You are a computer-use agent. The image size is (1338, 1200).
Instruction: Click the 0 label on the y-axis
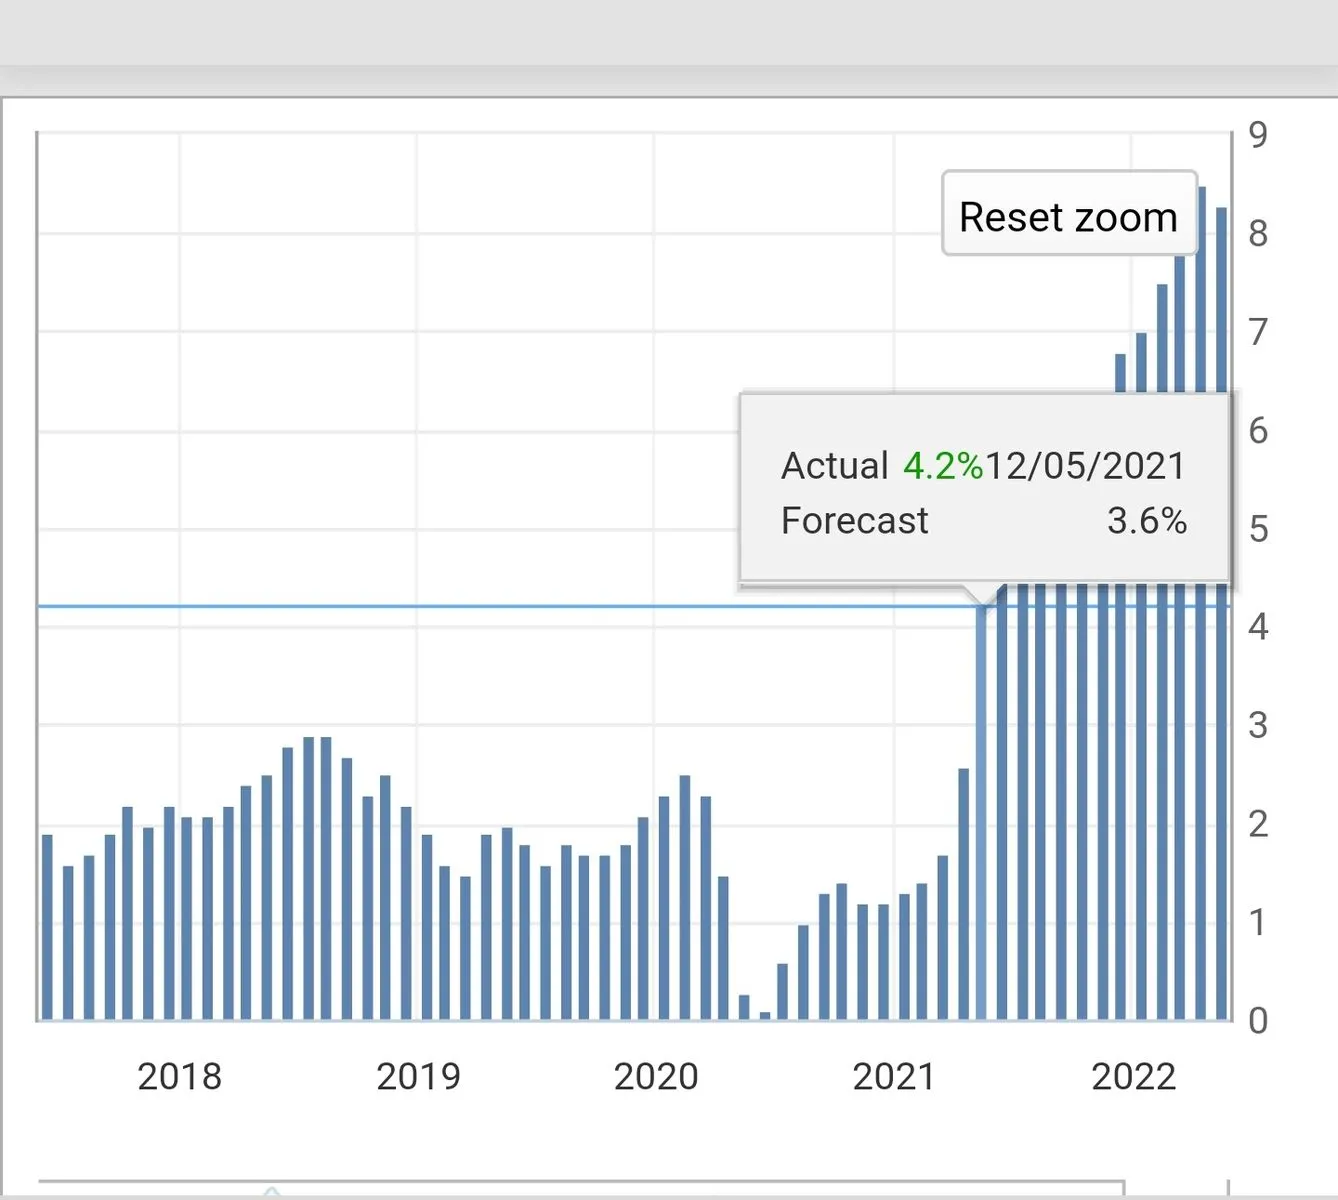click(x=1258, y=1021)
